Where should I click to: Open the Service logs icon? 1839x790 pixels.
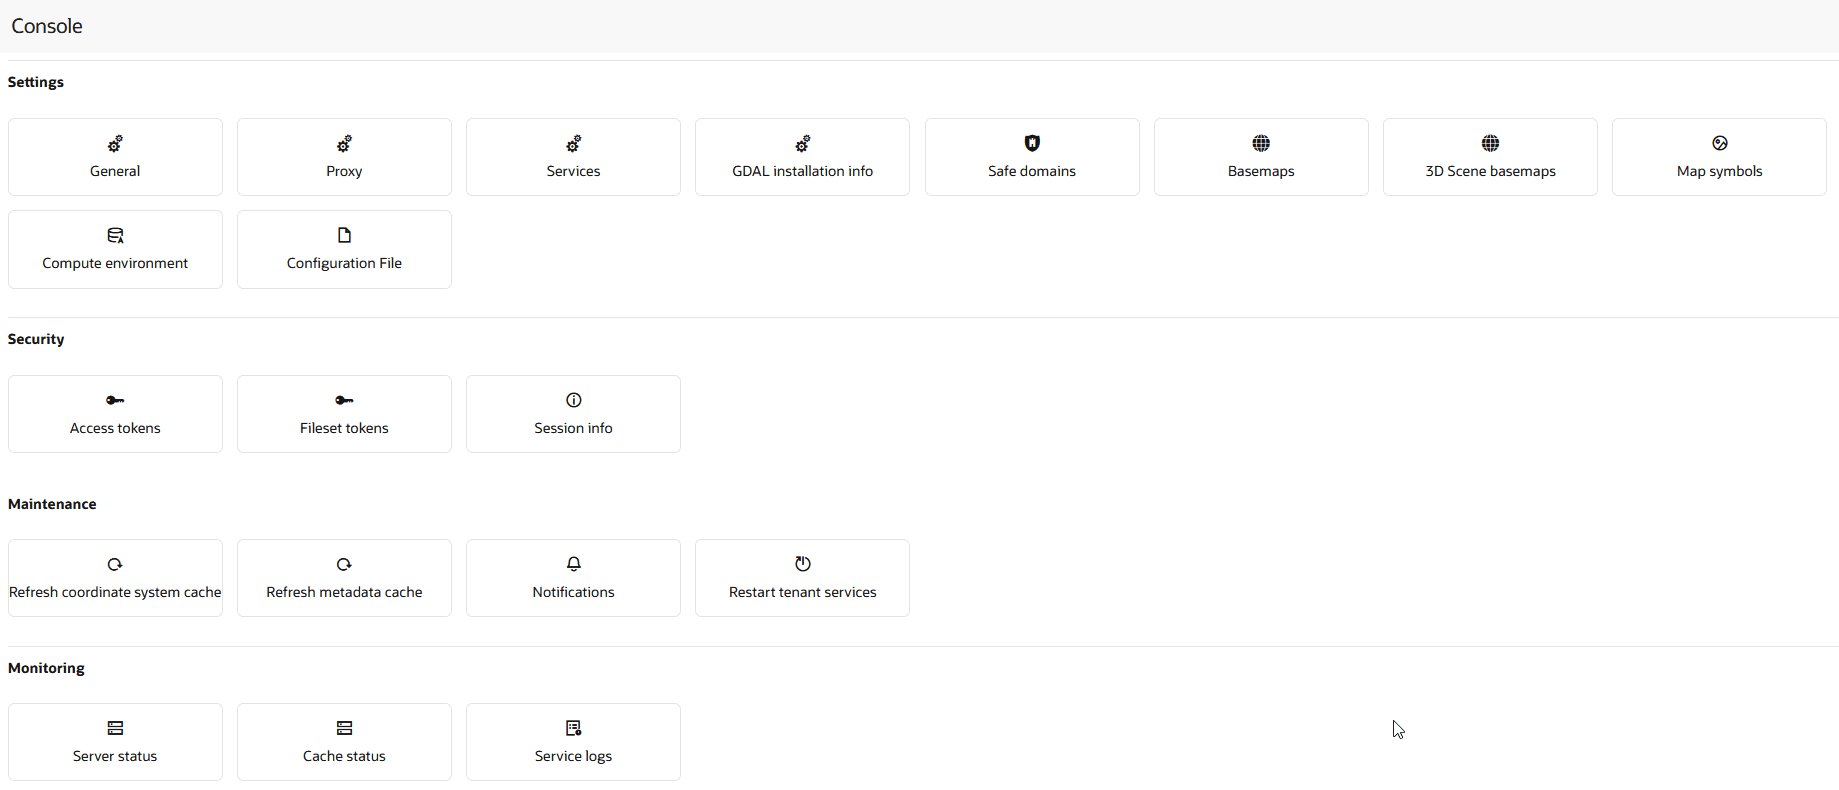[x=574, y=728]
